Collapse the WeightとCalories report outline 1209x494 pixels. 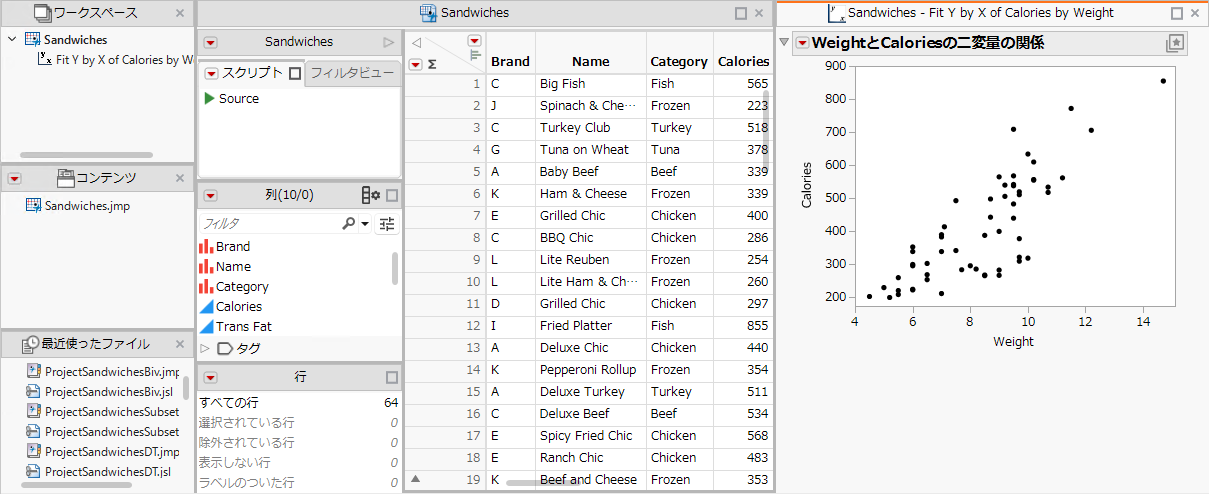pos(784,42)
